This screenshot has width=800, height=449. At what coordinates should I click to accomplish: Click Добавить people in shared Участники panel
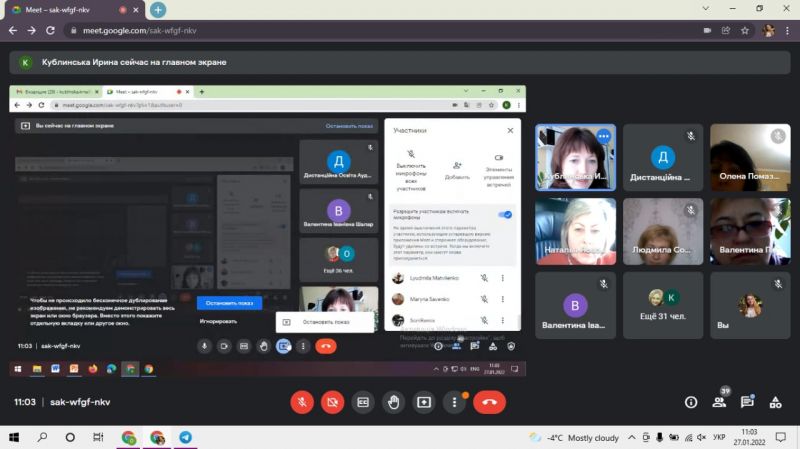pyautogui.click(x=457, y=171)
